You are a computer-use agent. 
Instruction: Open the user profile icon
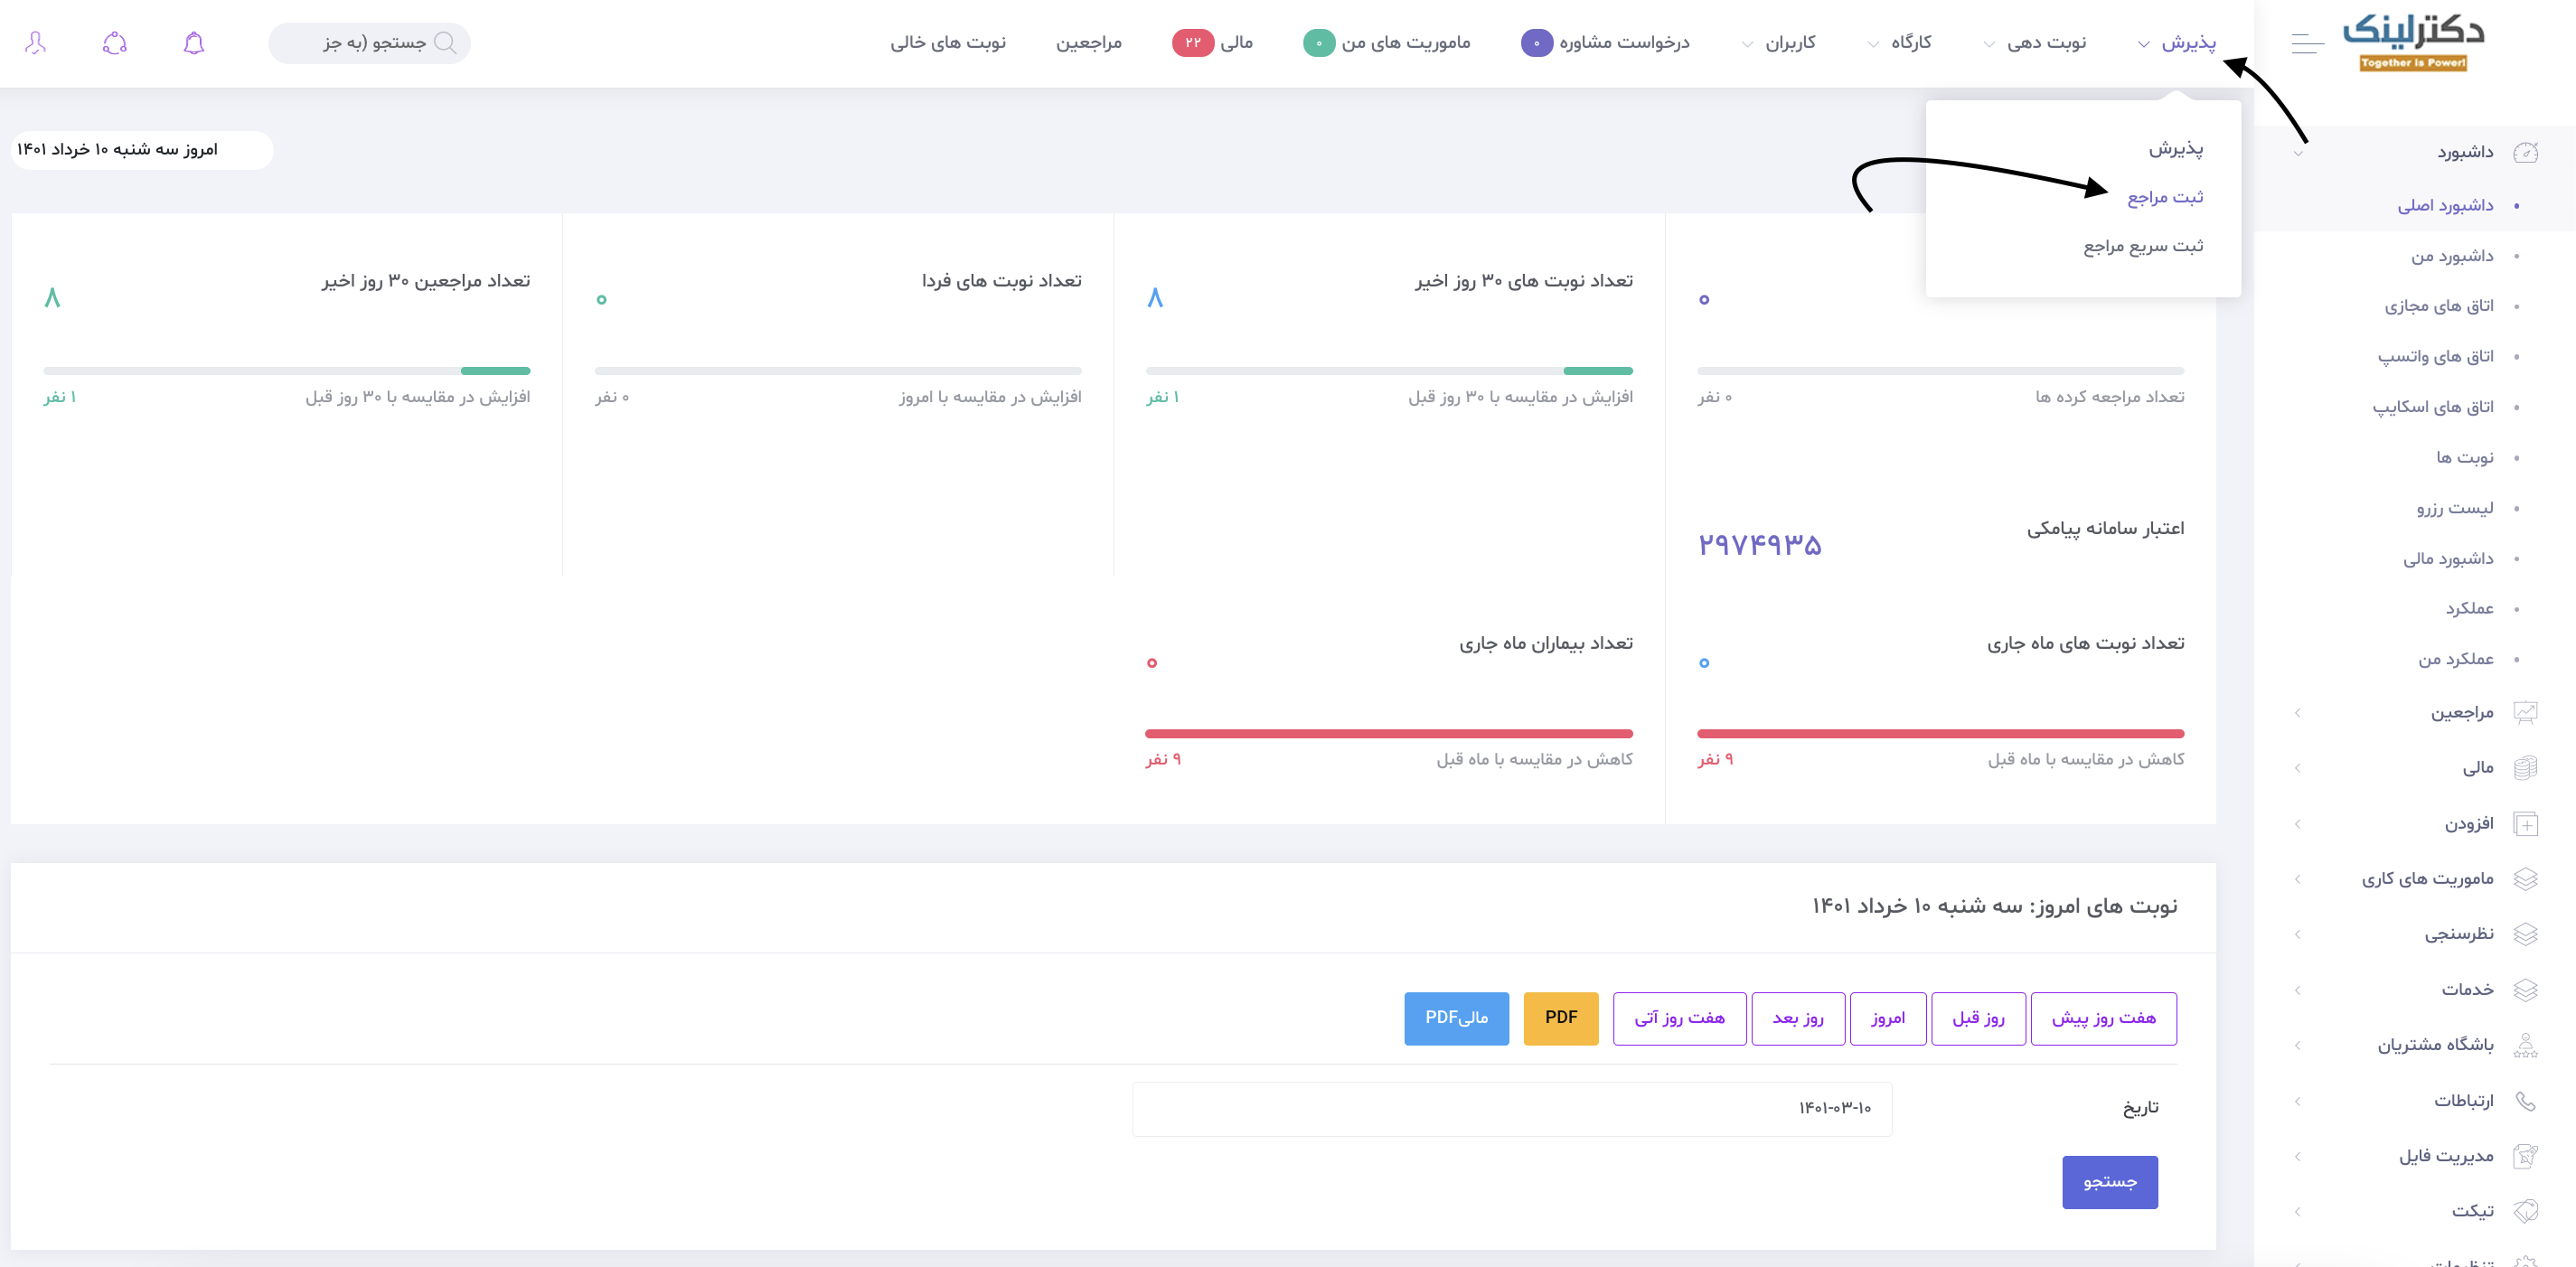click(x=35, y=43)
